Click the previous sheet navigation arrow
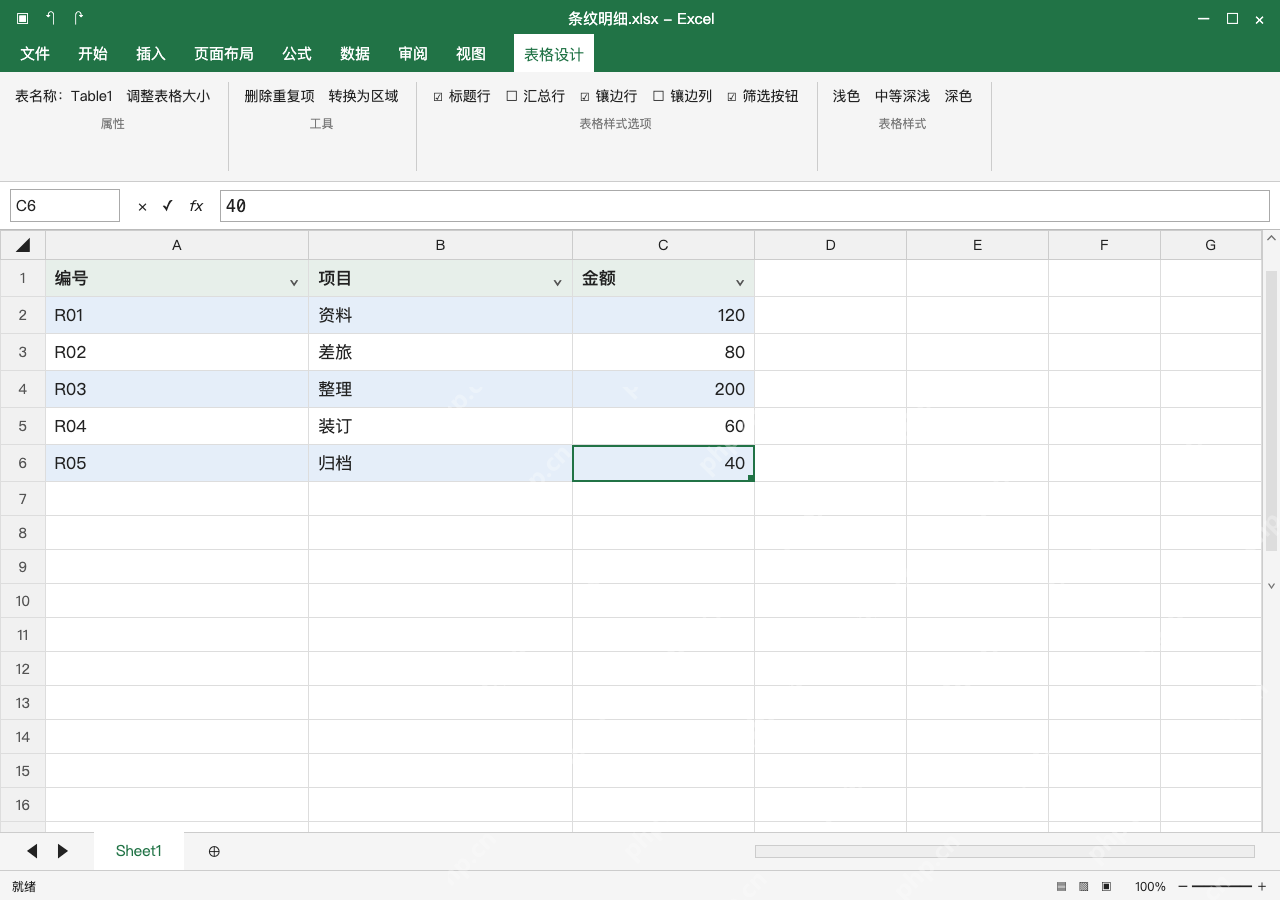The height and width of the screenshot is (900, 1280). coord(32,851)
